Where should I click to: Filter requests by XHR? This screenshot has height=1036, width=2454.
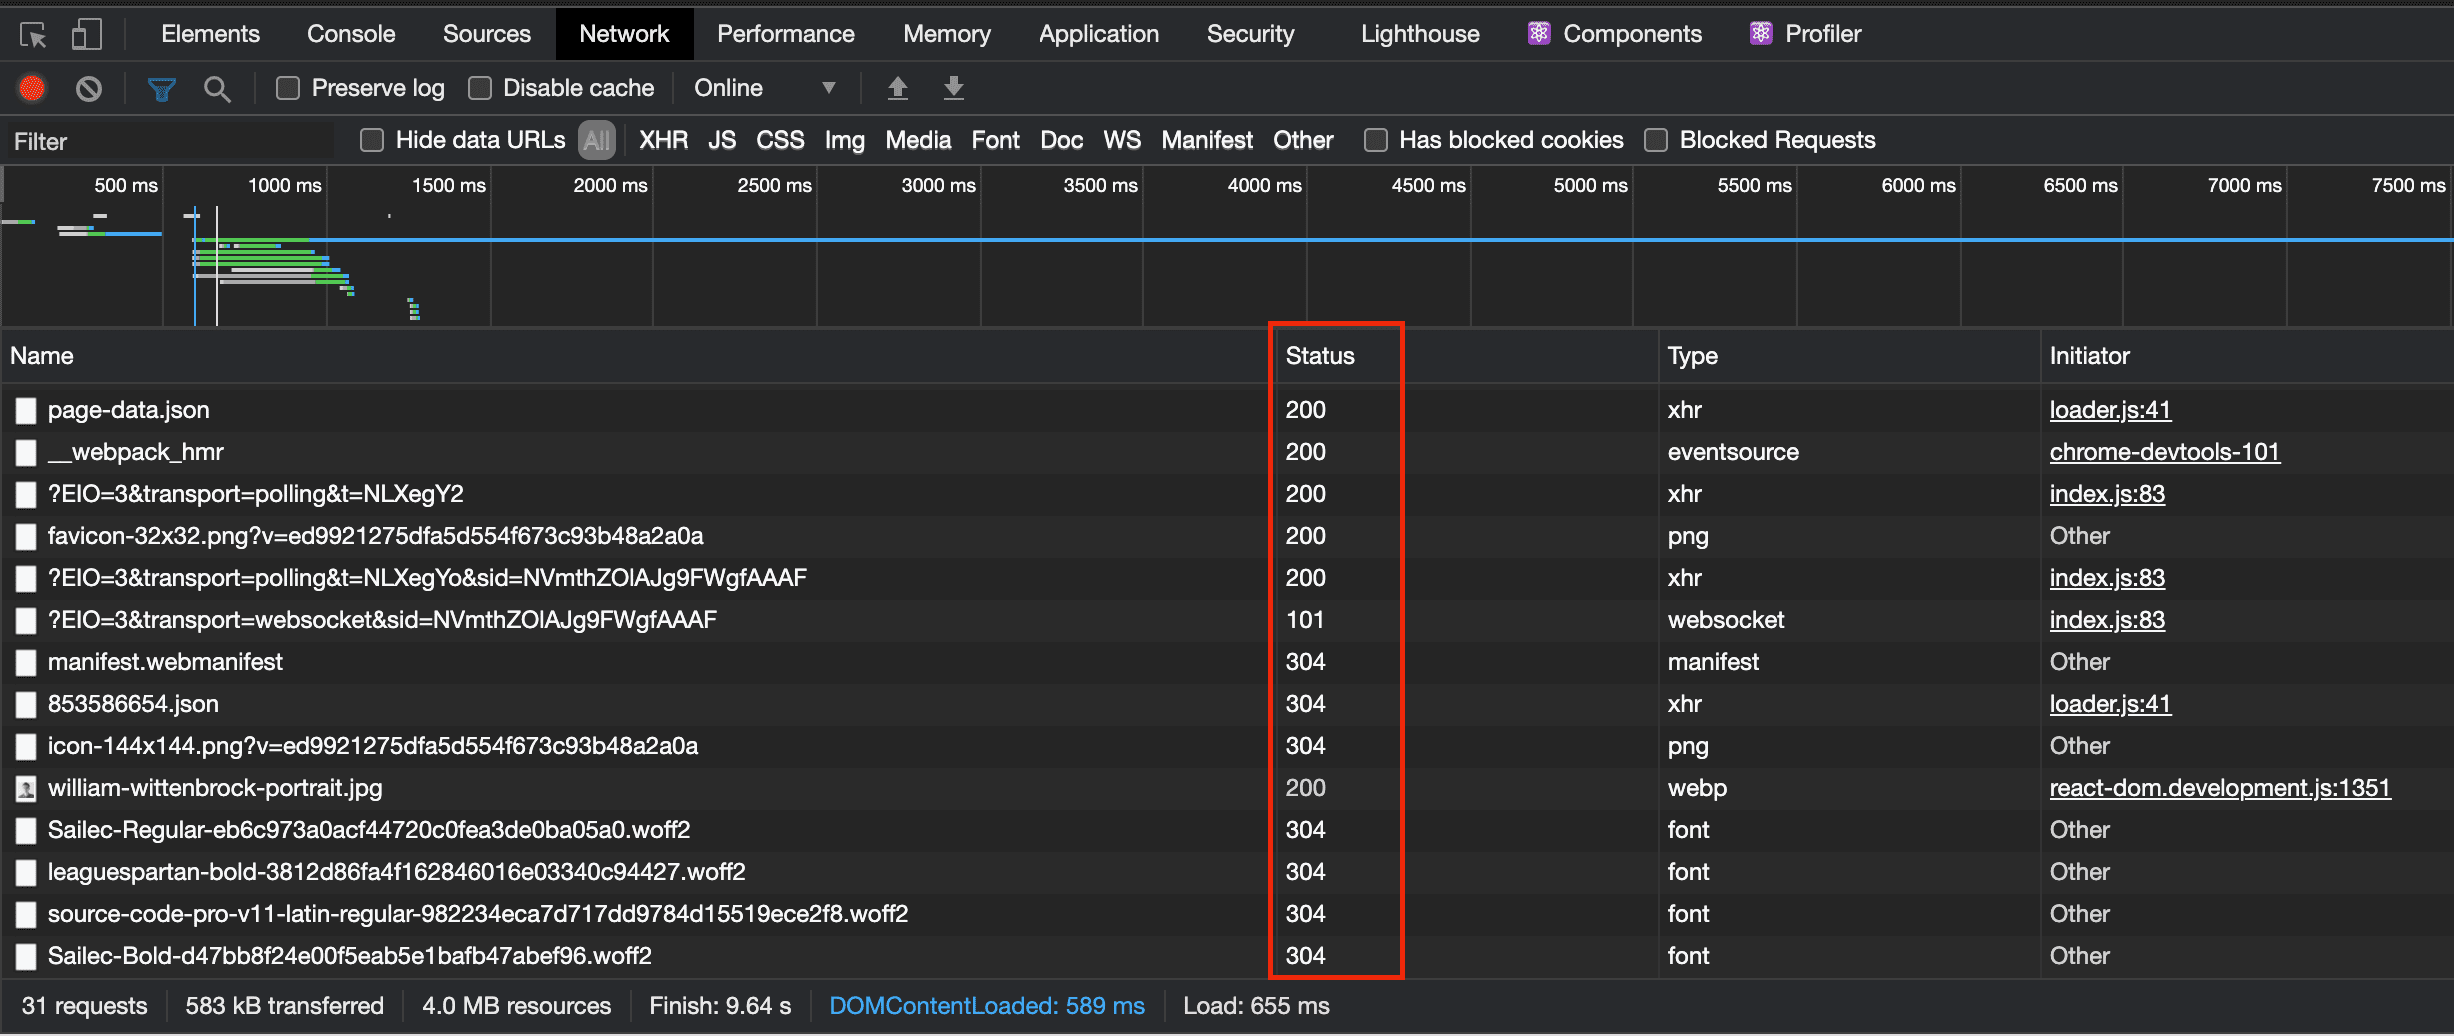point(664,140)
